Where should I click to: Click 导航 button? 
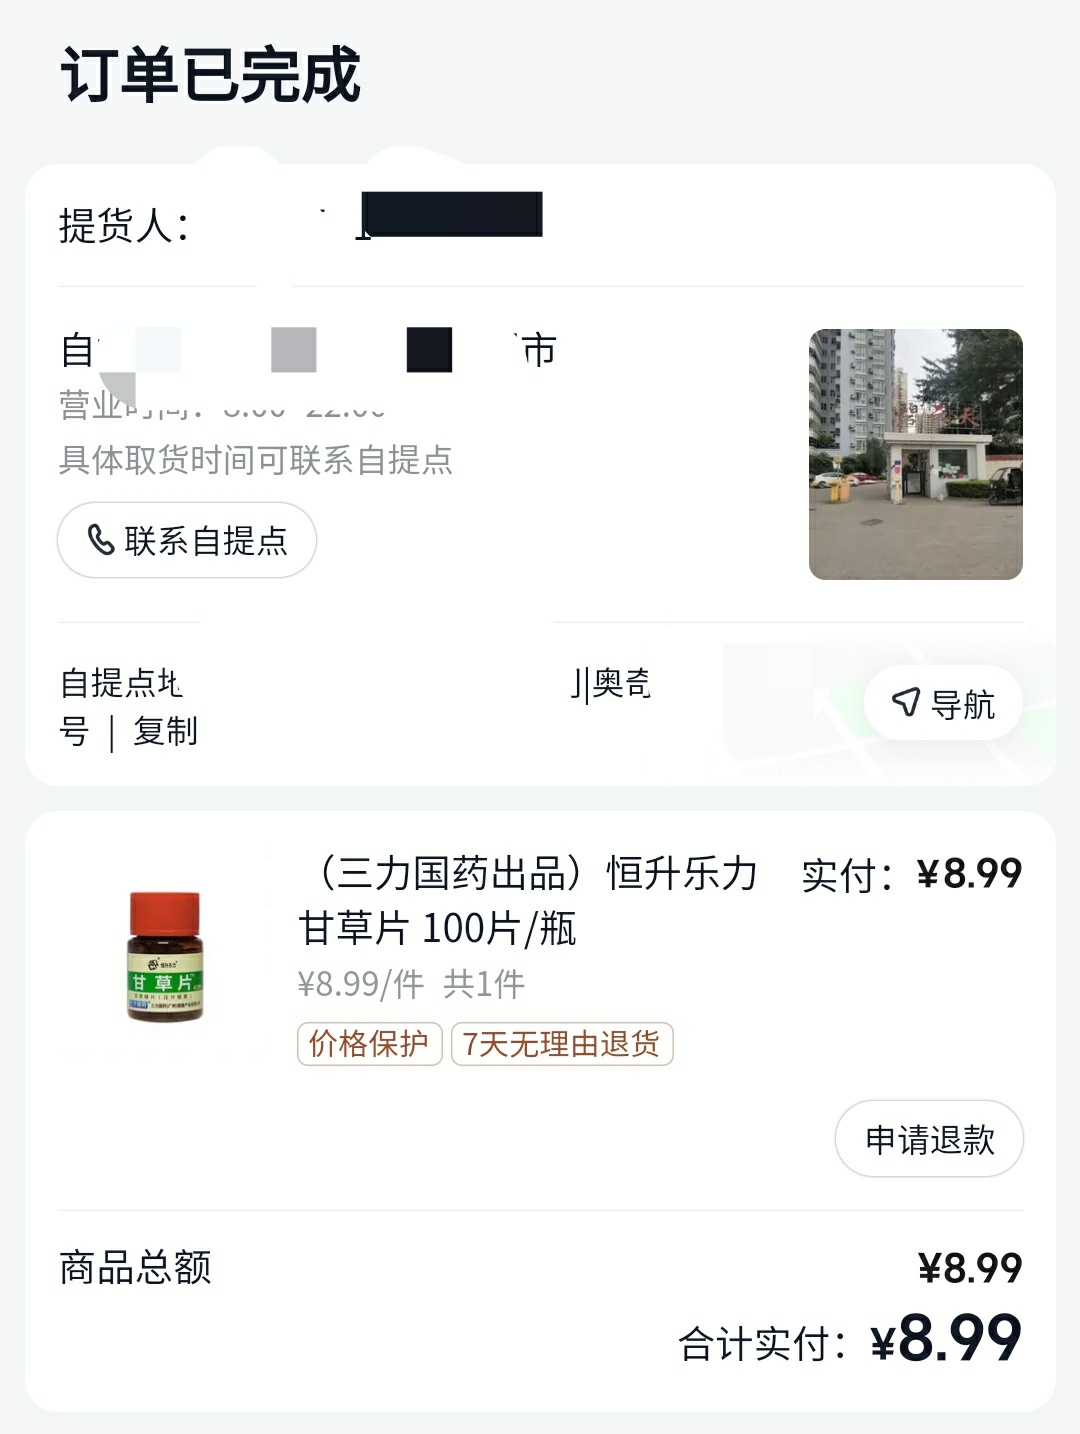click(x=943, y=703)
